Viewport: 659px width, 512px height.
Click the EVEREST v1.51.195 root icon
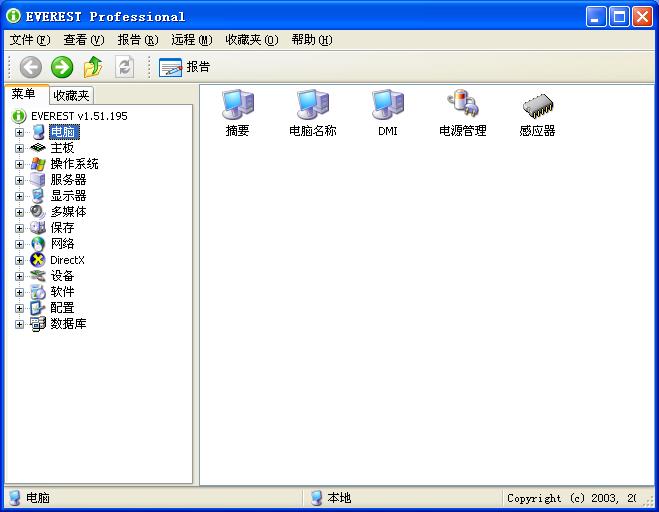click(x=19, y=116)
